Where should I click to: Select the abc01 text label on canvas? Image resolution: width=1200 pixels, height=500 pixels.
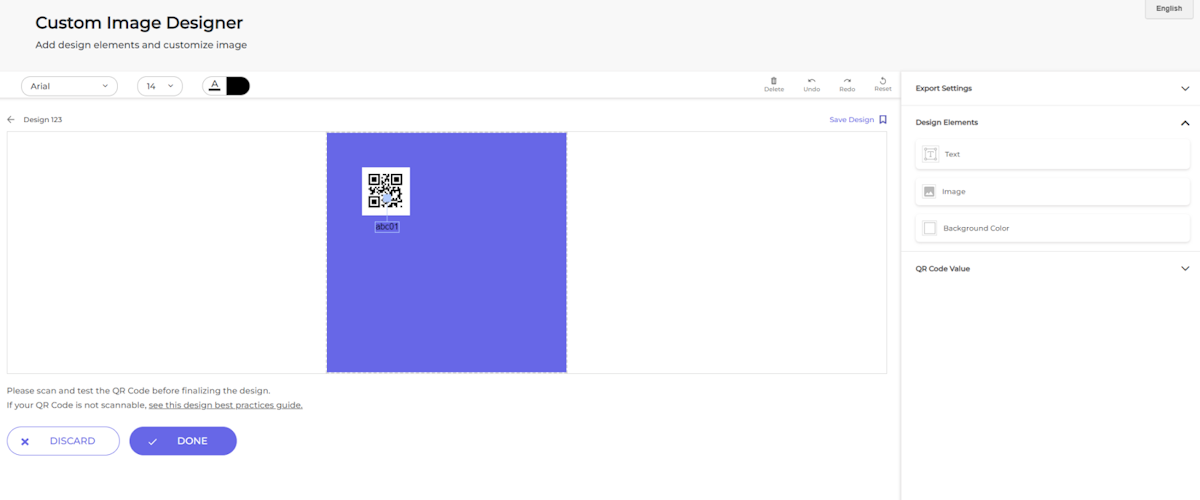[387, 227]
